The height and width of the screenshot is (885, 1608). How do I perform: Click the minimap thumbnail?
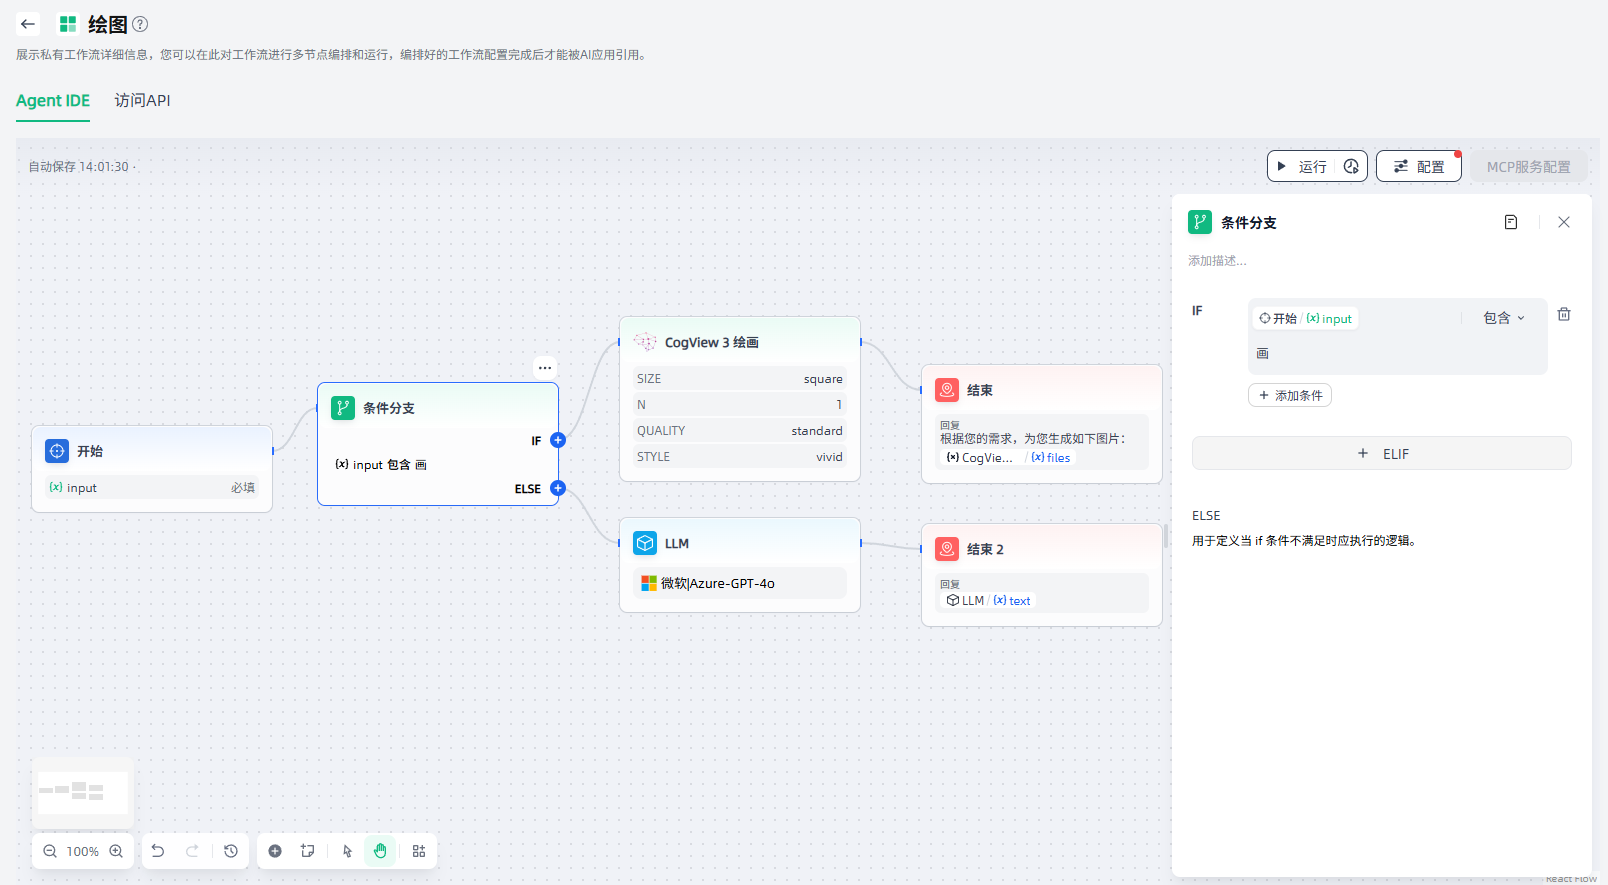(x=83, y=792)
